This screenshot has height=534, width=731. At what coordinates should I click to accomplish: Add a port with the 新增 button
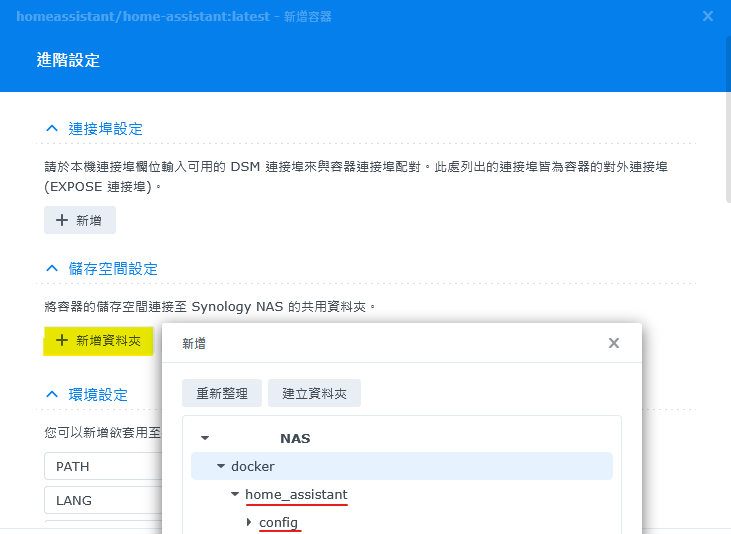pos(80,220)
